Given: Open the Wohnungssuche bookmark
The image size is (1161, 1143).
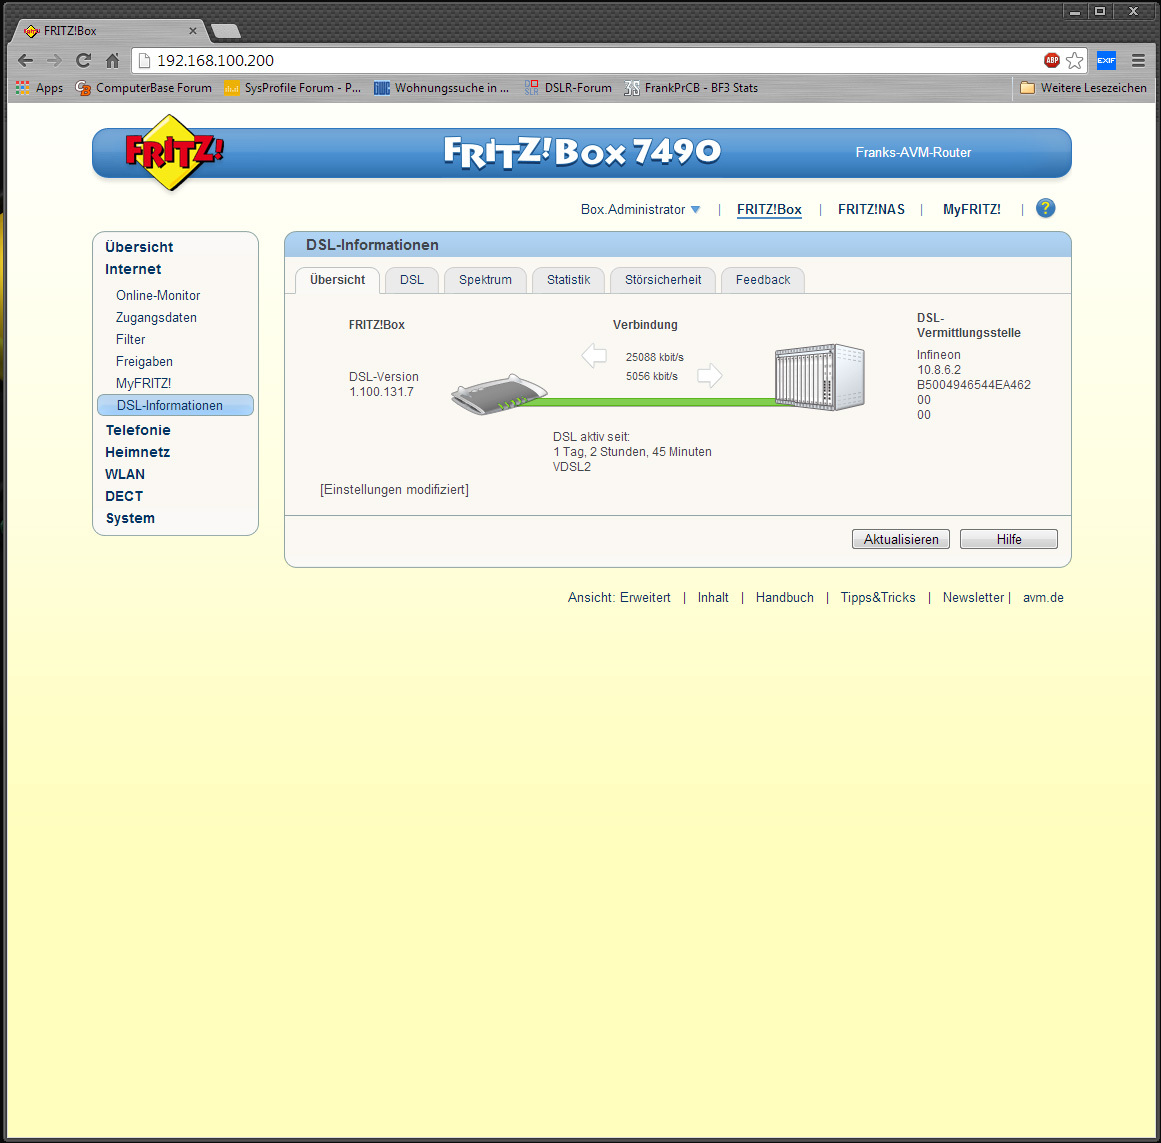Looking at the screenshot, I should (441, 88).
